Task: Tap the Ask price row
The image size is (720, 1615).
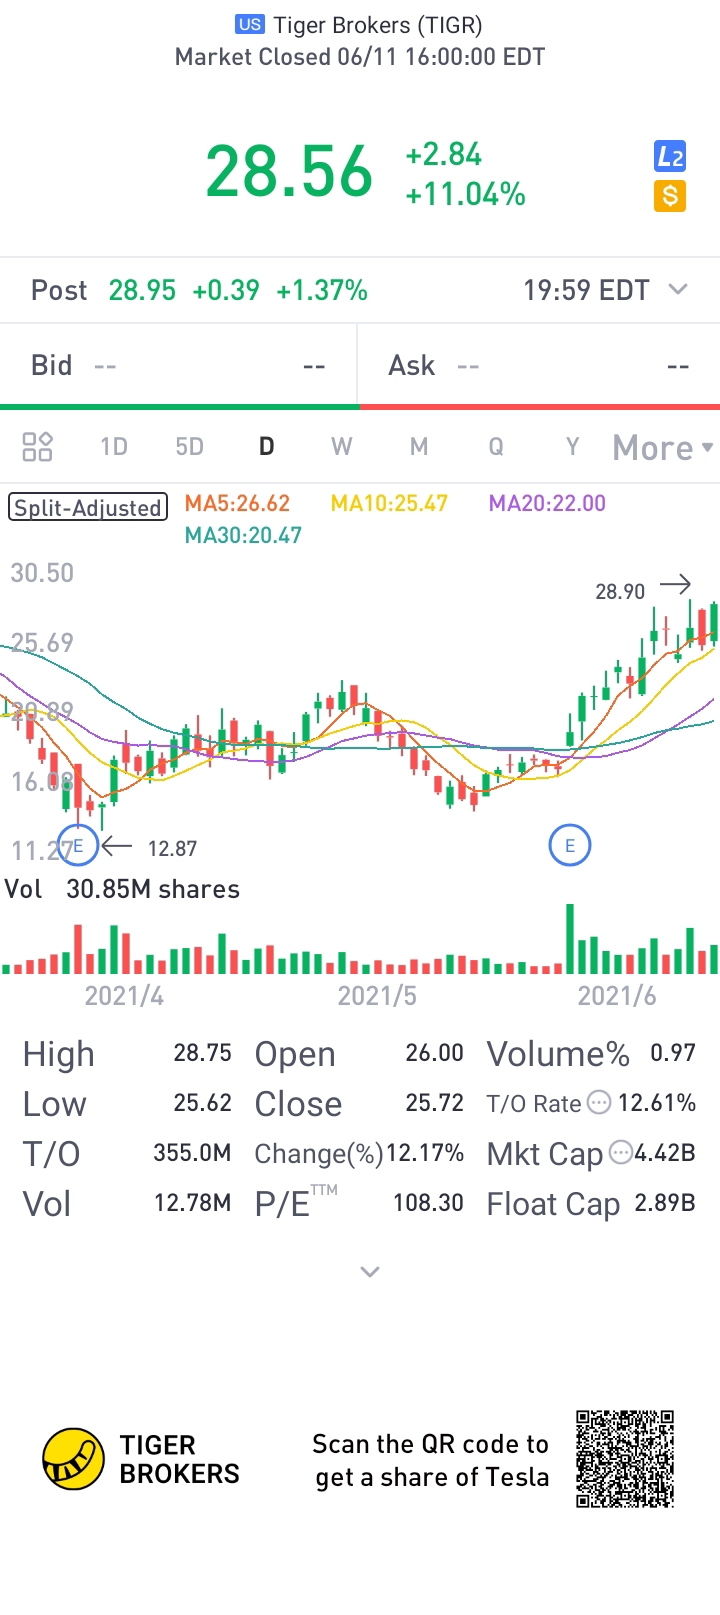Action: [540, 365]
